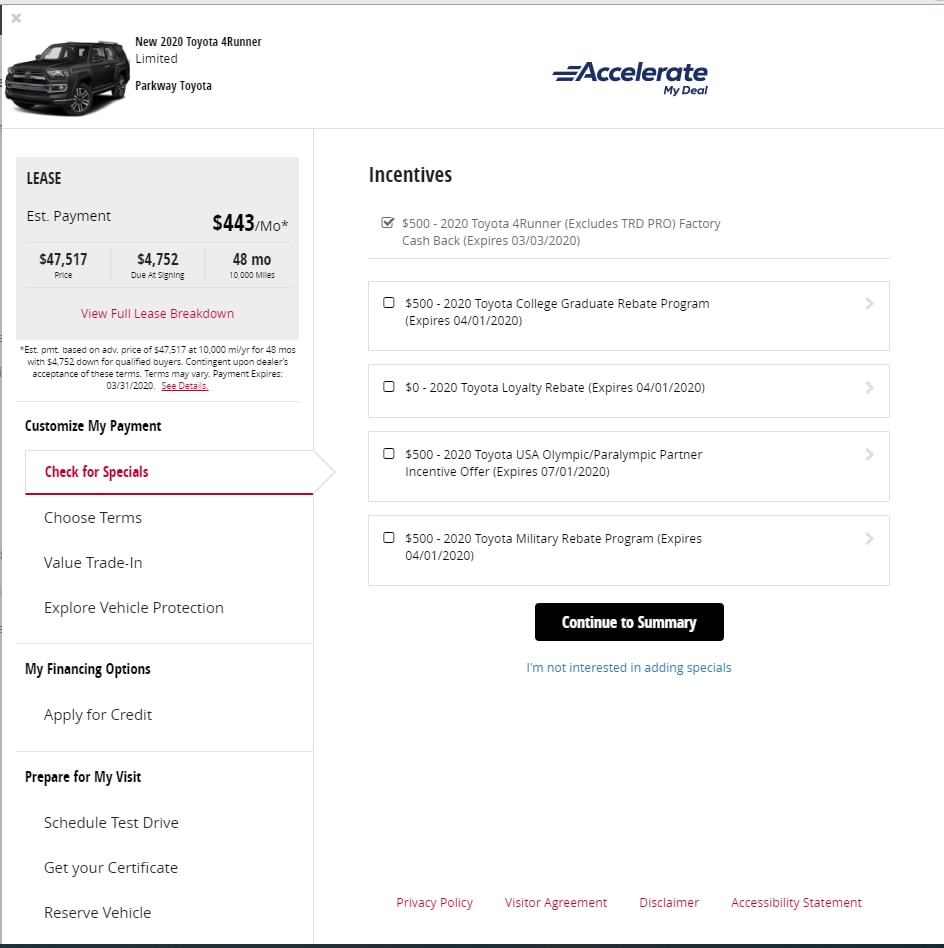Click the Accelerate My Deal logo
This screenshot has height=948, width=944.
[630, 79]
